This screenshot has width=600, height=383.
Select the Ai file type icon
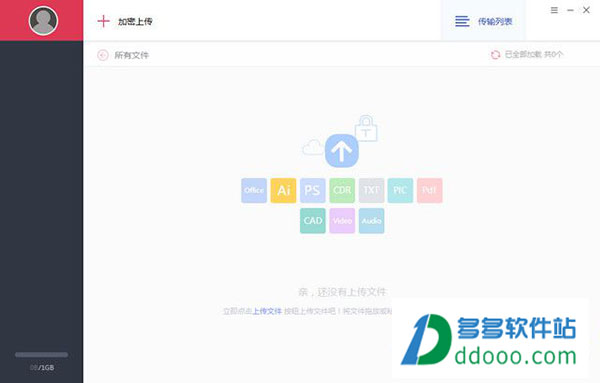pos(284,190)
